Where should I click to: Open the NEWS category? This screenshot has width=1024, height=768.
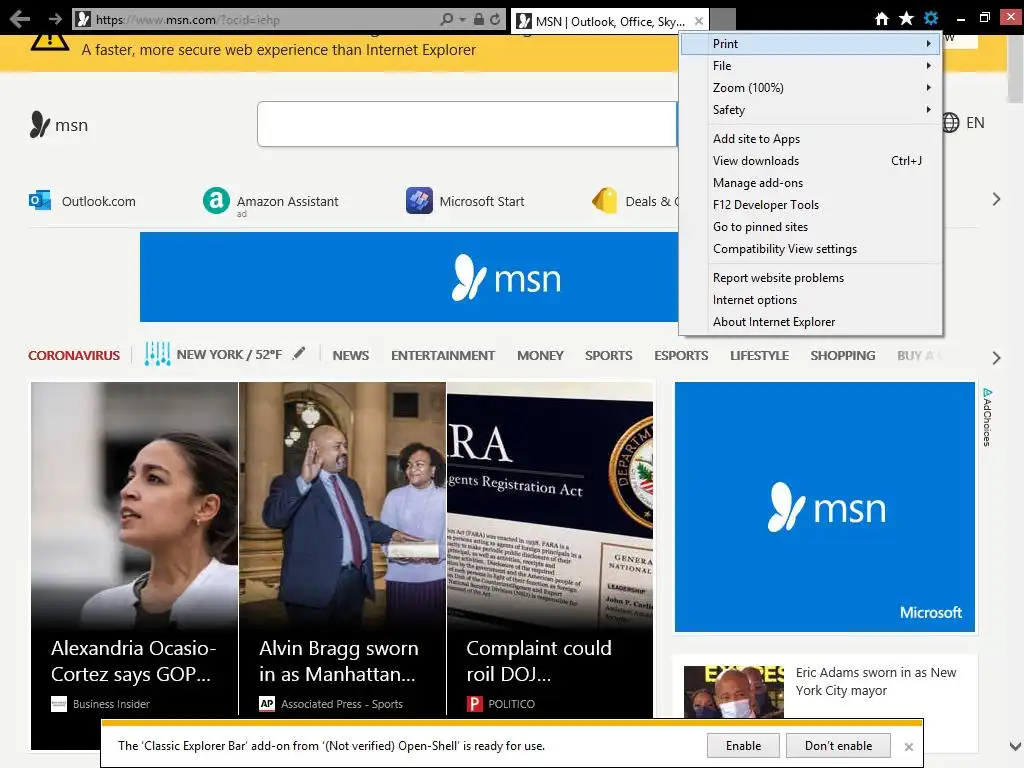pyautogui.click(x=351, y=355)
